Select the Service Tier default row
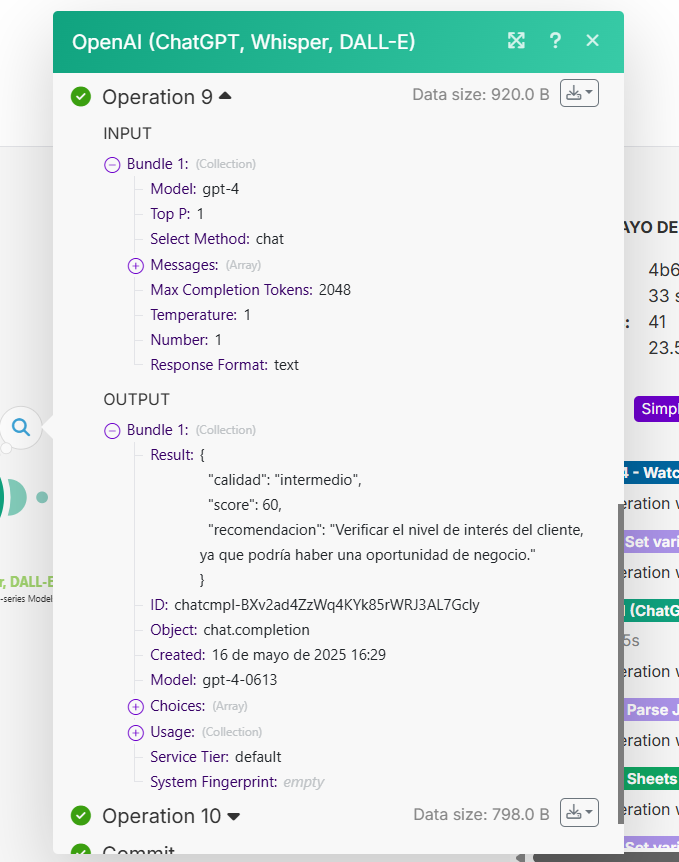The width and height of the screenshot is (679, 862). (x=216, y=757)
